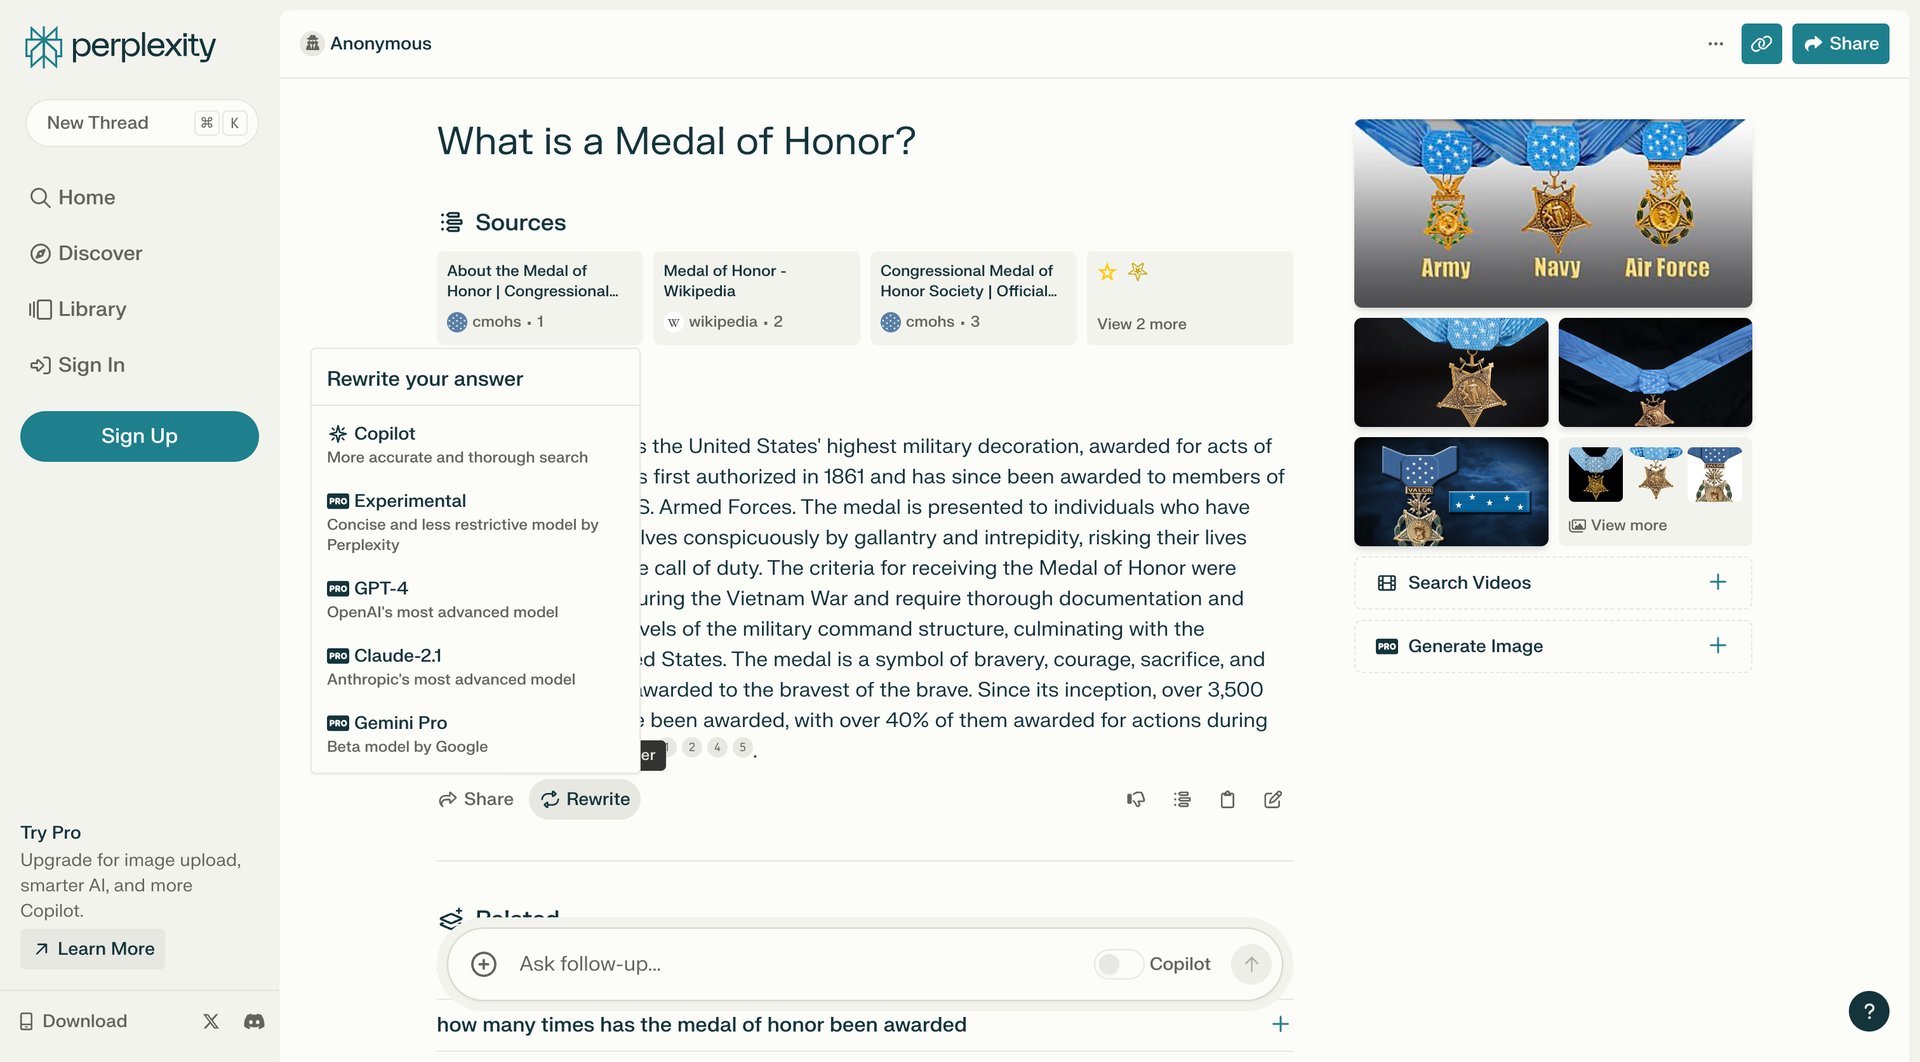
Task: Open Discover from the sidebar
Action: pyautogui.click(x=100, y=253)
